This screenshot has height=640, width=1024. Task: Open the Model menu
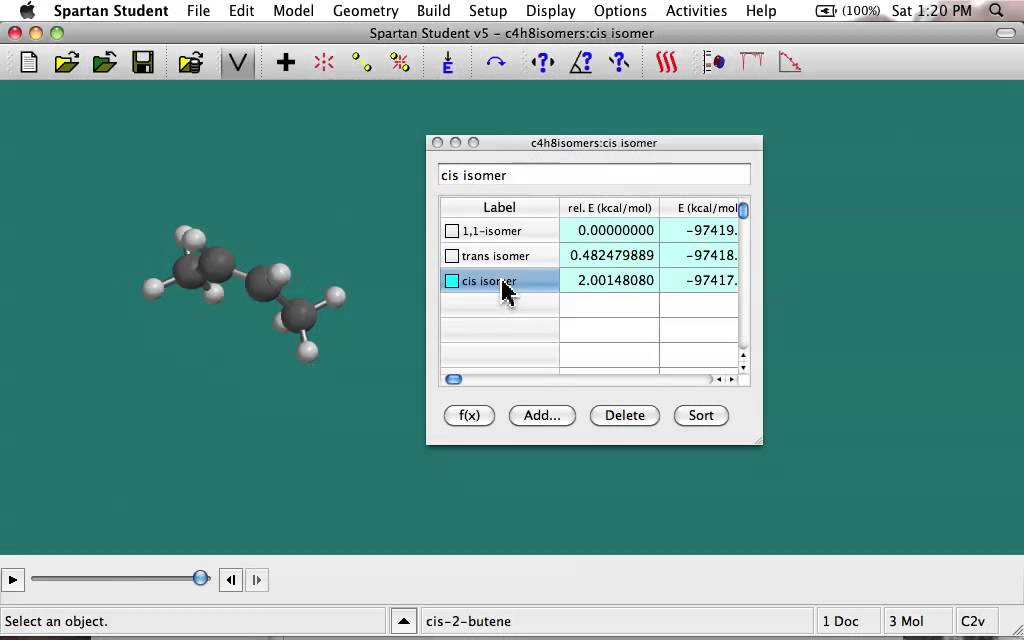tap(293, 10)
